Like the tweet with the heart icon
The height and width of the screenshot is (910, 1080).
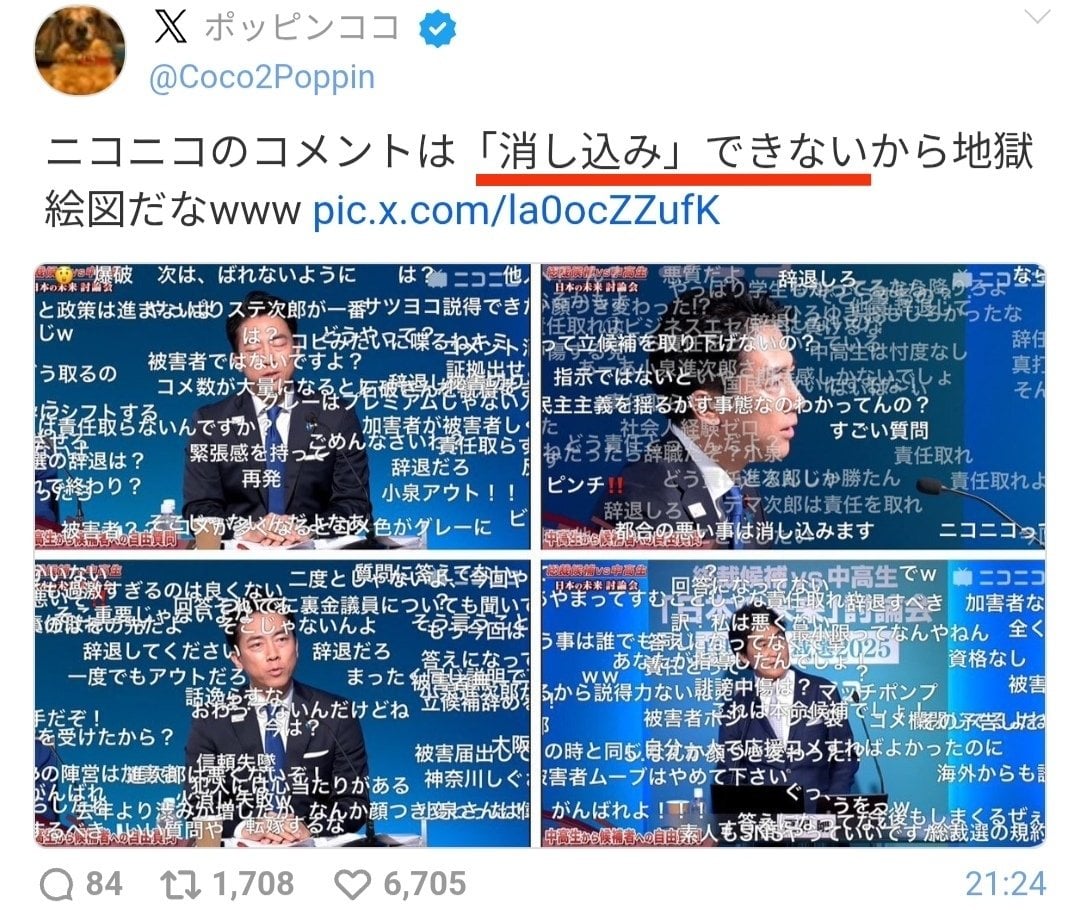pyautogui.click(x=353, y=885)
